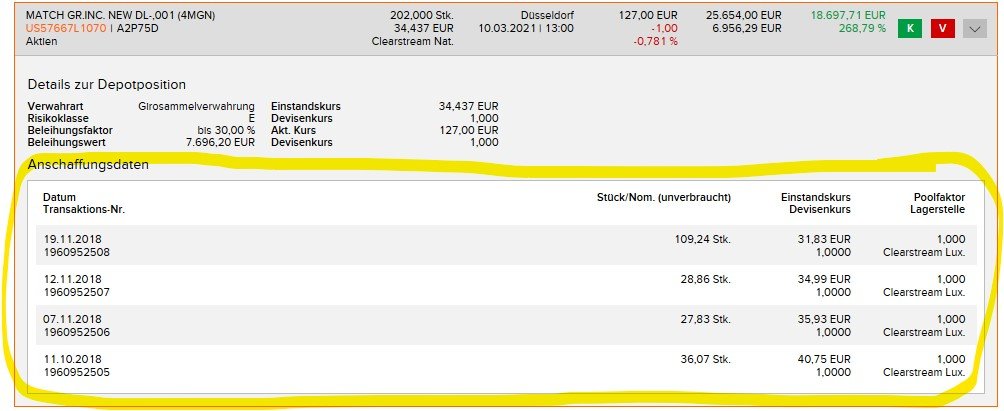Select transaction number 1960952505
Image resolution: width=1004 pixels, height=411 pixels.
tap(77, 373)
